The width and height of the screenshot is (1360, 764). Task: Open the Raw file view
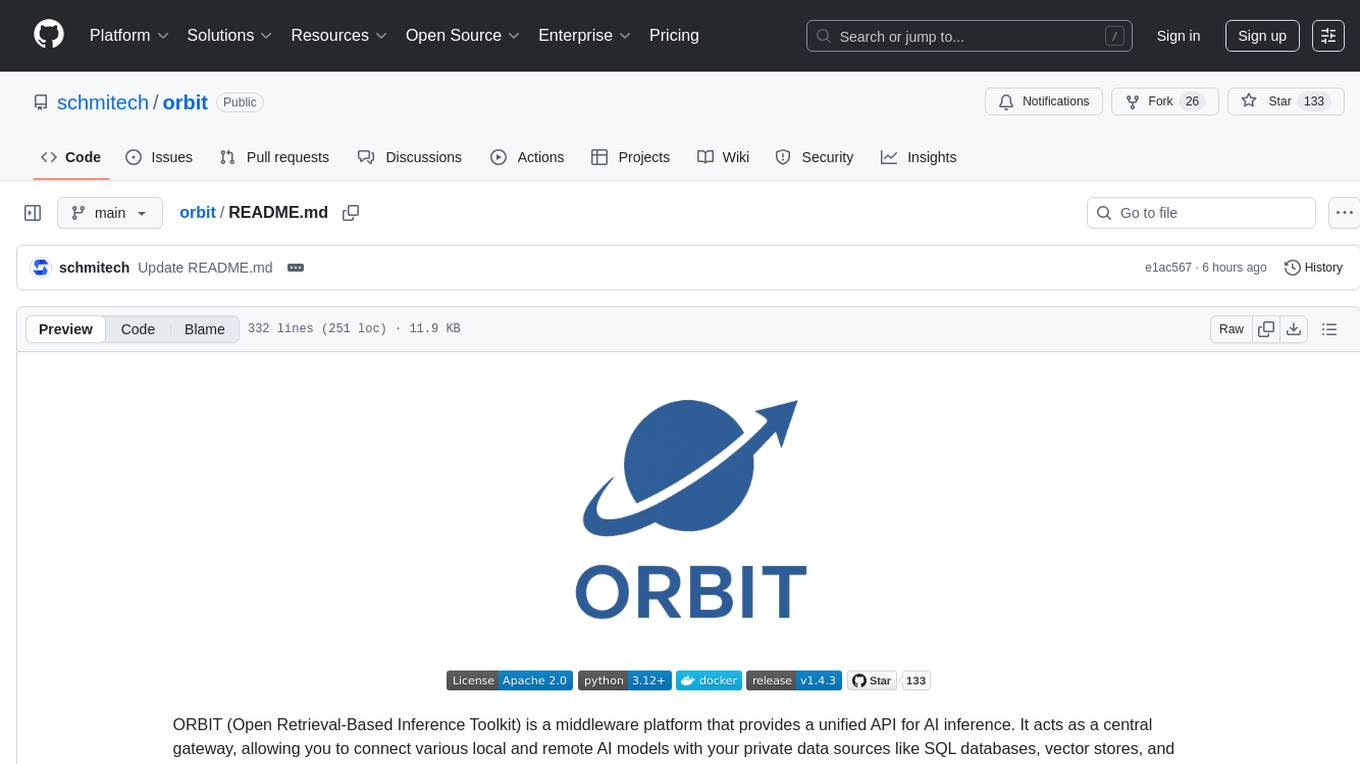point(1231,329)
